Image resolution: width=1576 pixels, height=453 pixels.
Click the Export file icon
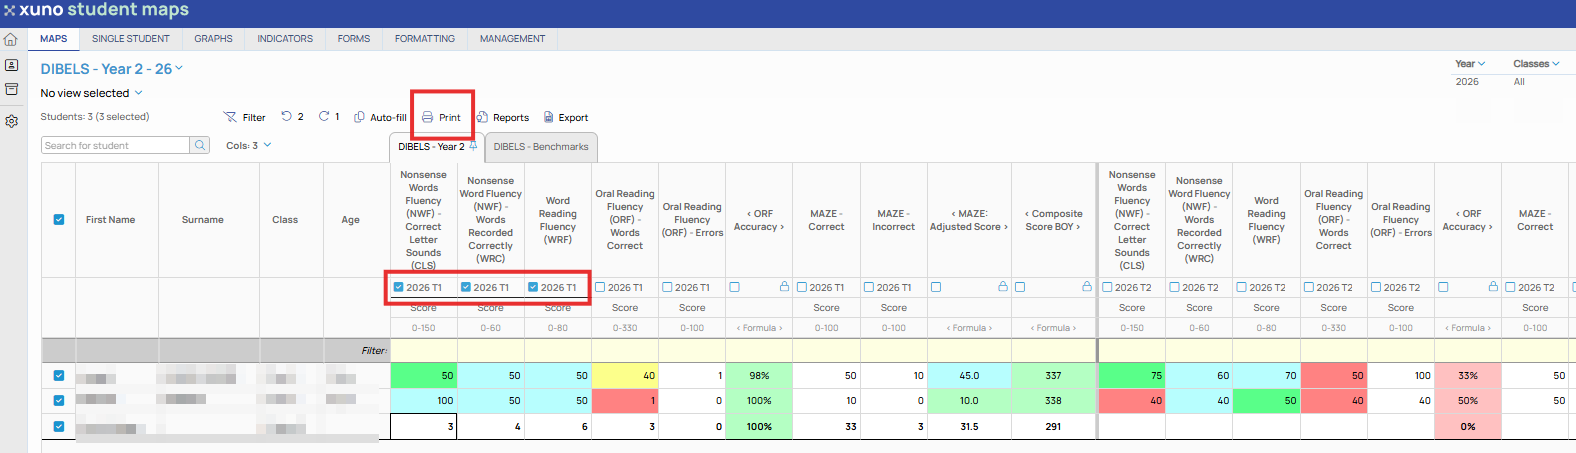tap(548, 117)
